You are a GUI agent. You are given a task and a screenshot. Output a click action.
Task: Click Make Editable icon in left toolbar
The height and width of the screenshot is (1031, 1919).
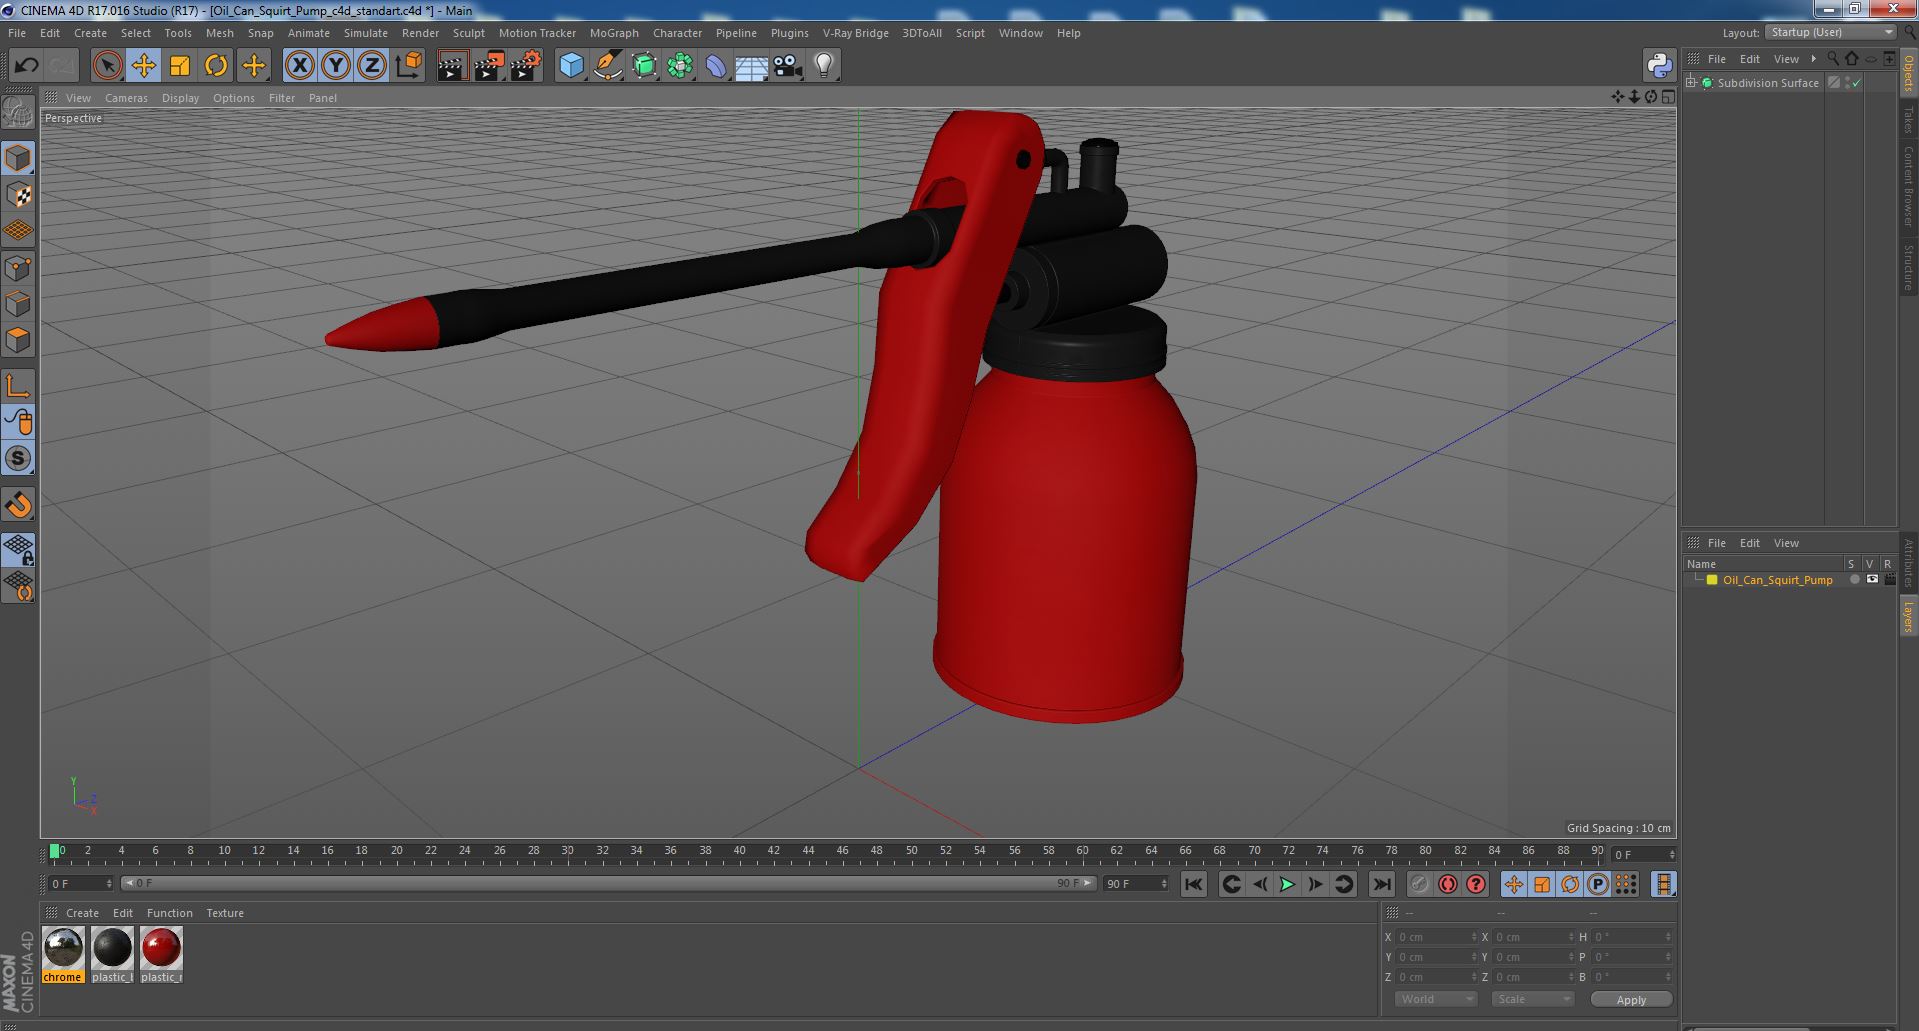pyautogui.click(x=18, y=113)
